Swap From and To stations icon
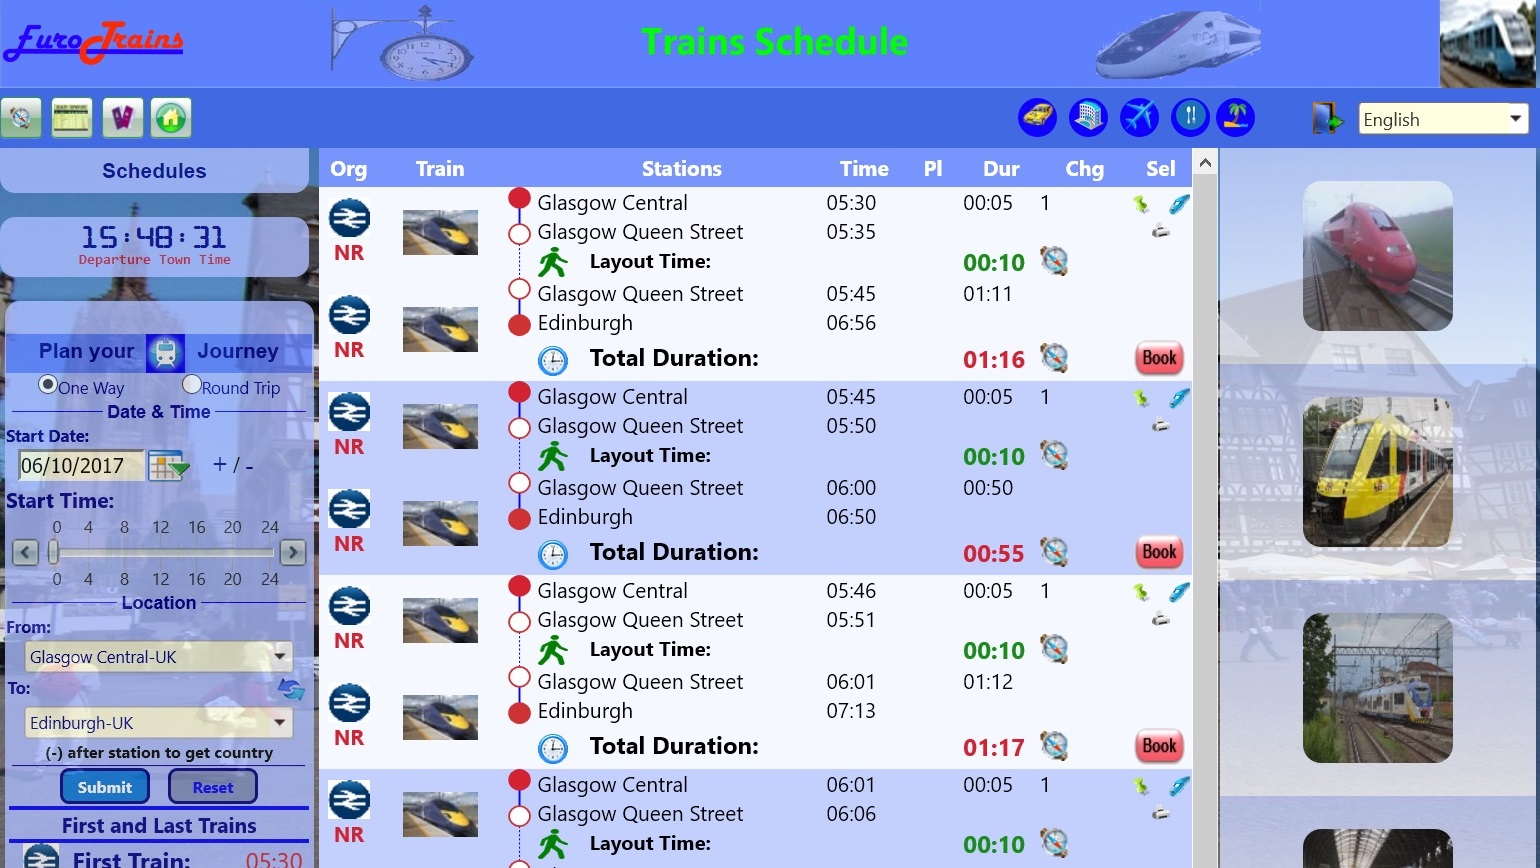 click(291, 689)
